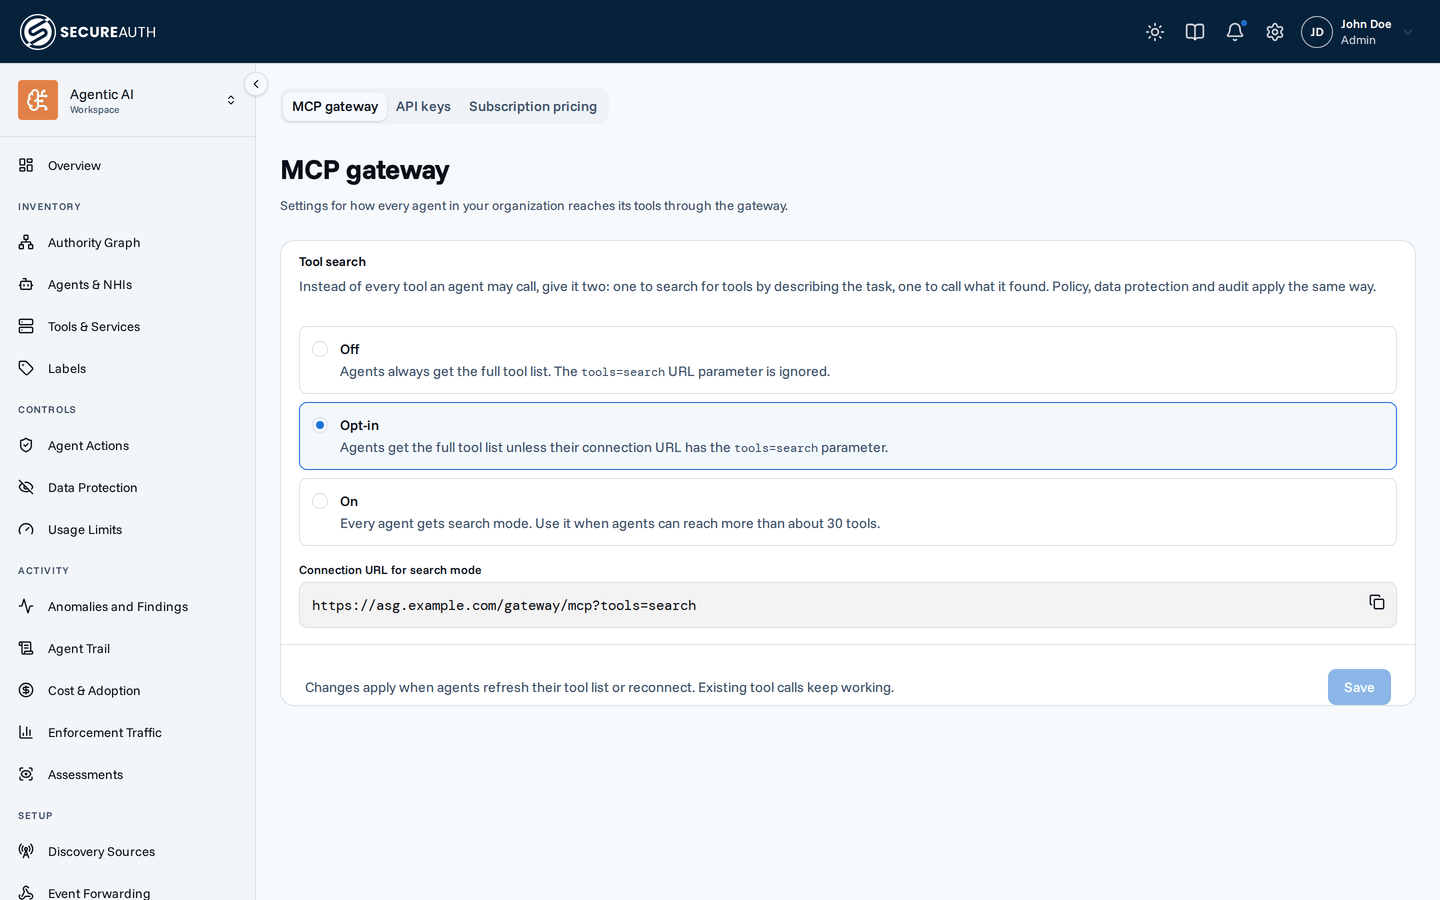Viewport: 1440px width, 900px height.
Task: Click the Agents & NHIs robot icon
Action: [x=26, y=284]
